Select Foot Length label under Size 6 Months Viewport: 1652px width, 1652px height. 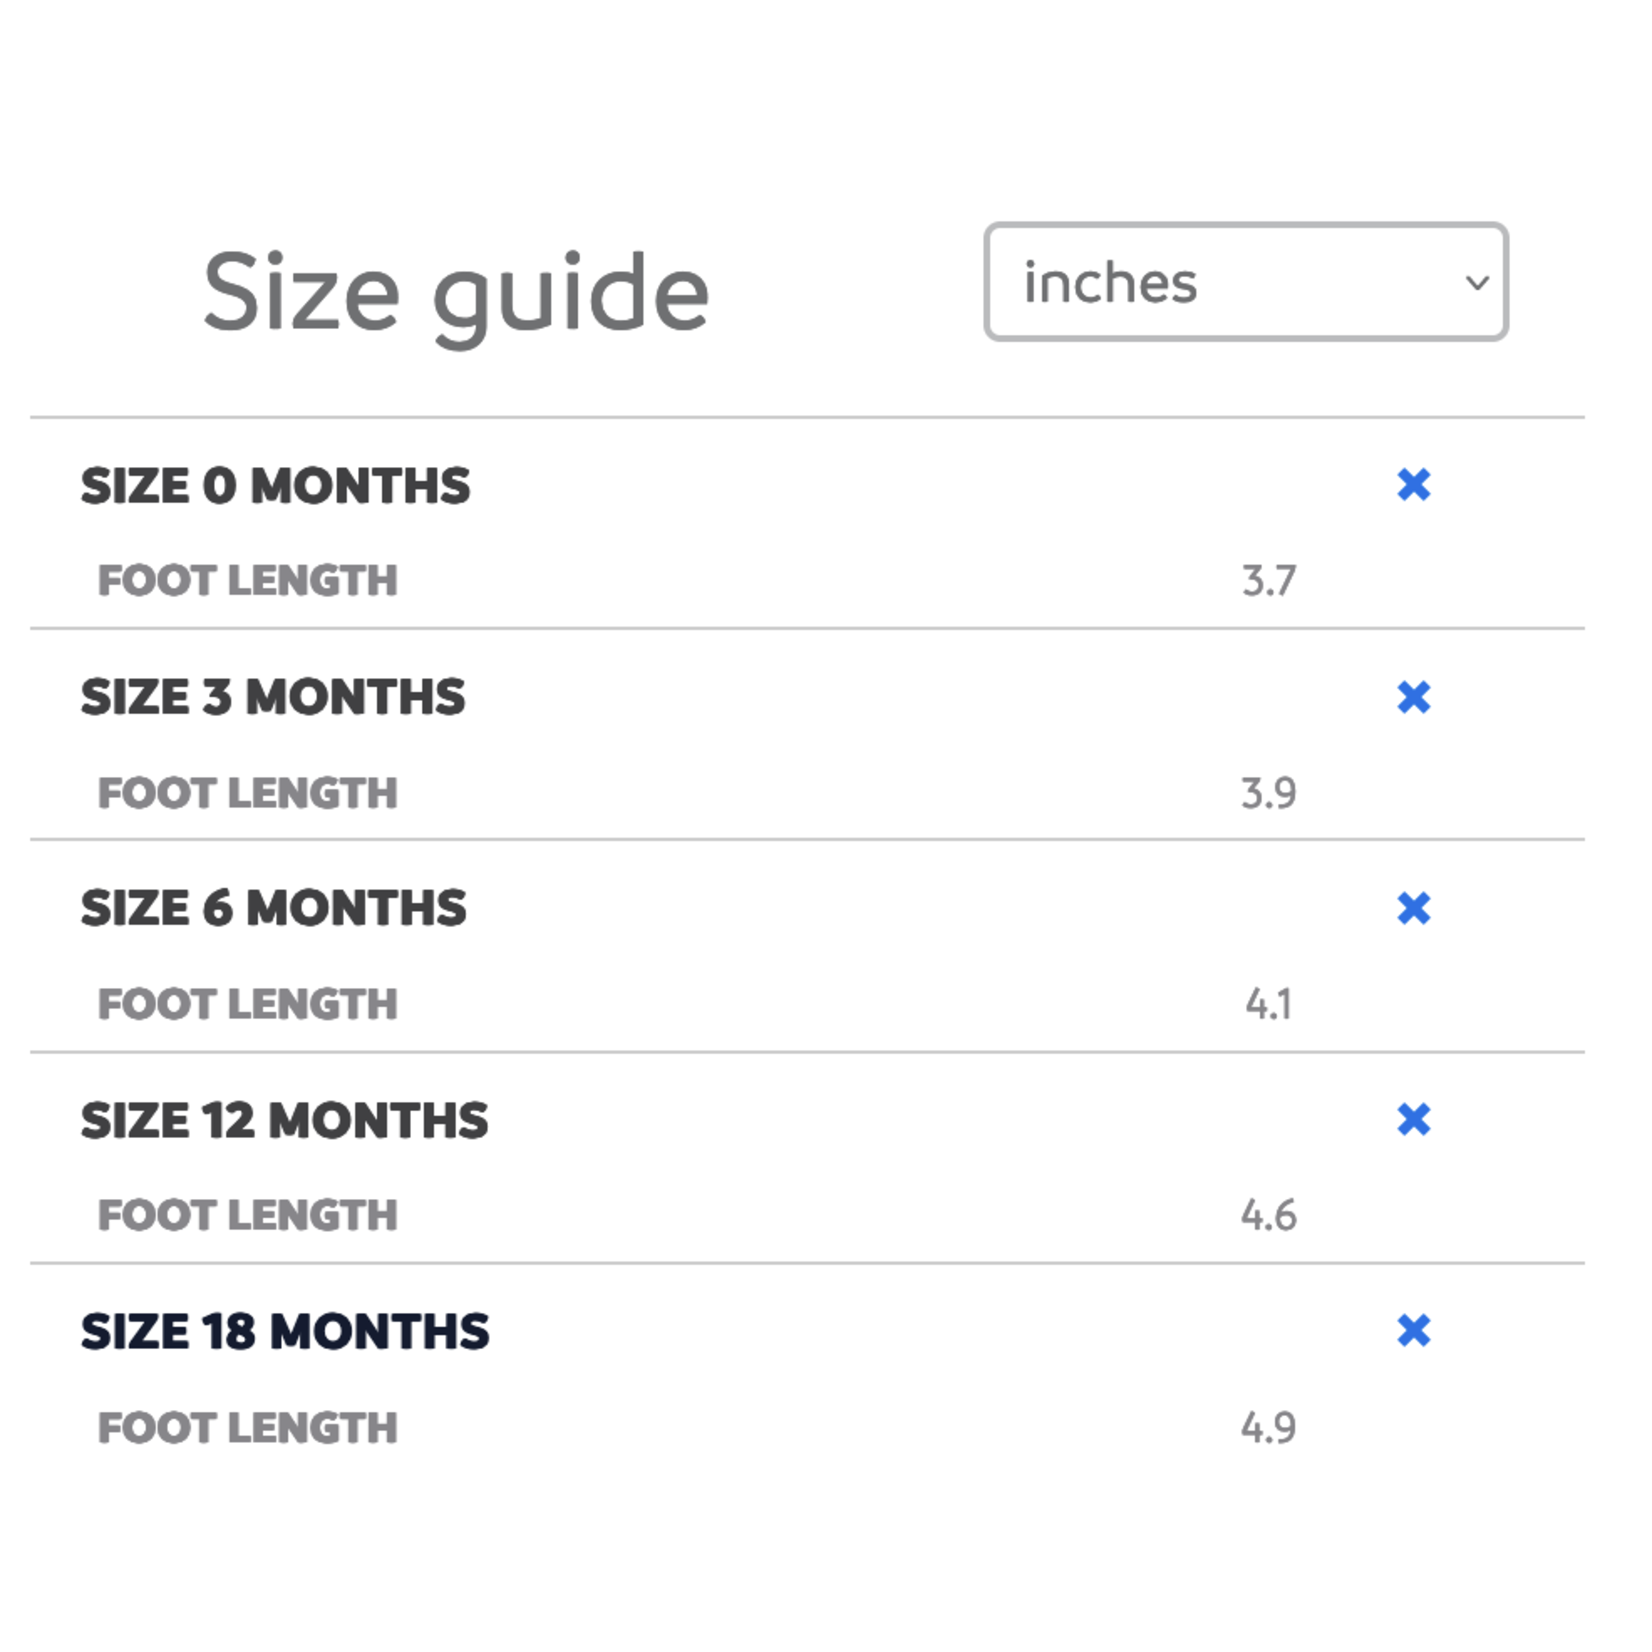247,1004
